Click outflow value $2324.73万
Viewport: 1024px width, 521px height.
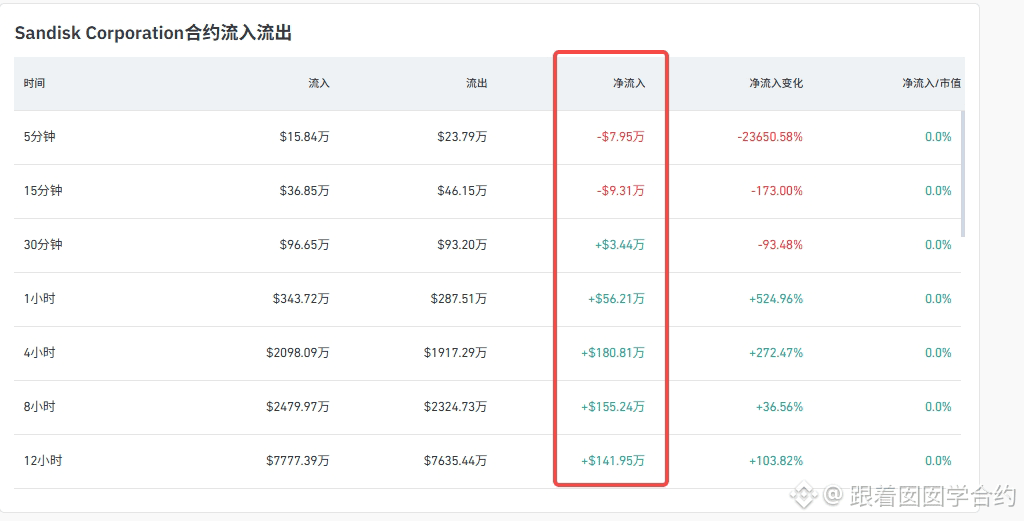point(455,407)
